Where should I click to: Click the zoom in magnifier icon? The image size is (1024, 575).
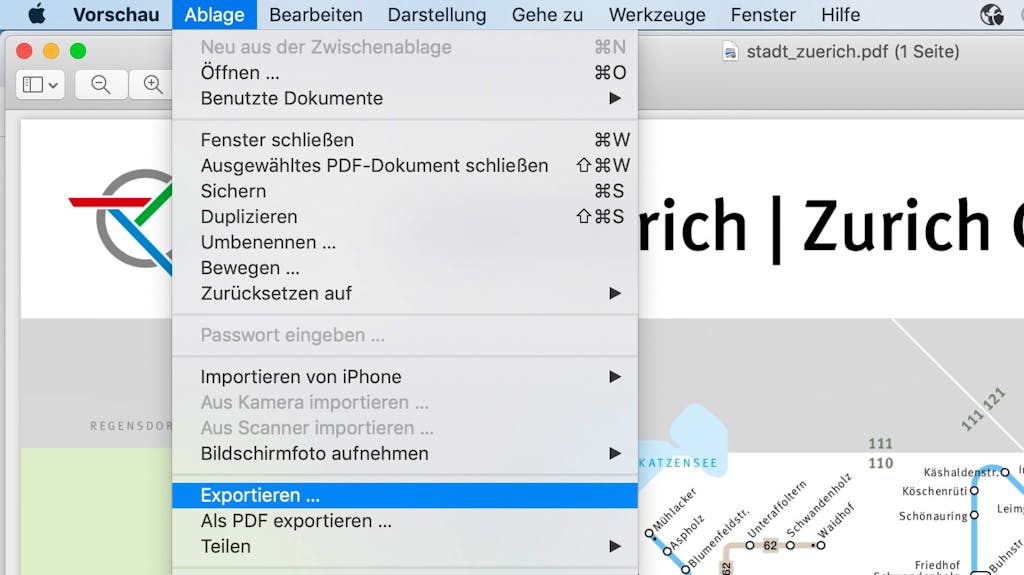152,84
